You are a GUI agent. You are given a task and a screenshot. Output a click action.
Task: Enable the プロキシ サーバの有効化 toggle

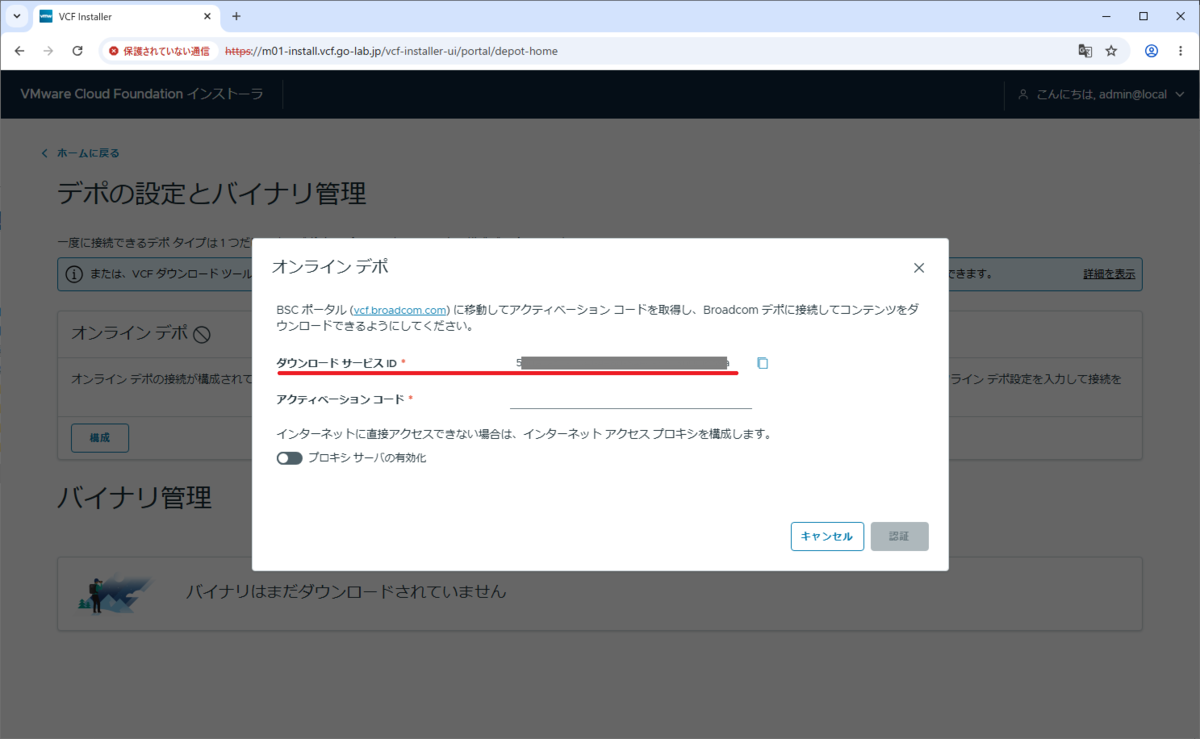(290, 458)
